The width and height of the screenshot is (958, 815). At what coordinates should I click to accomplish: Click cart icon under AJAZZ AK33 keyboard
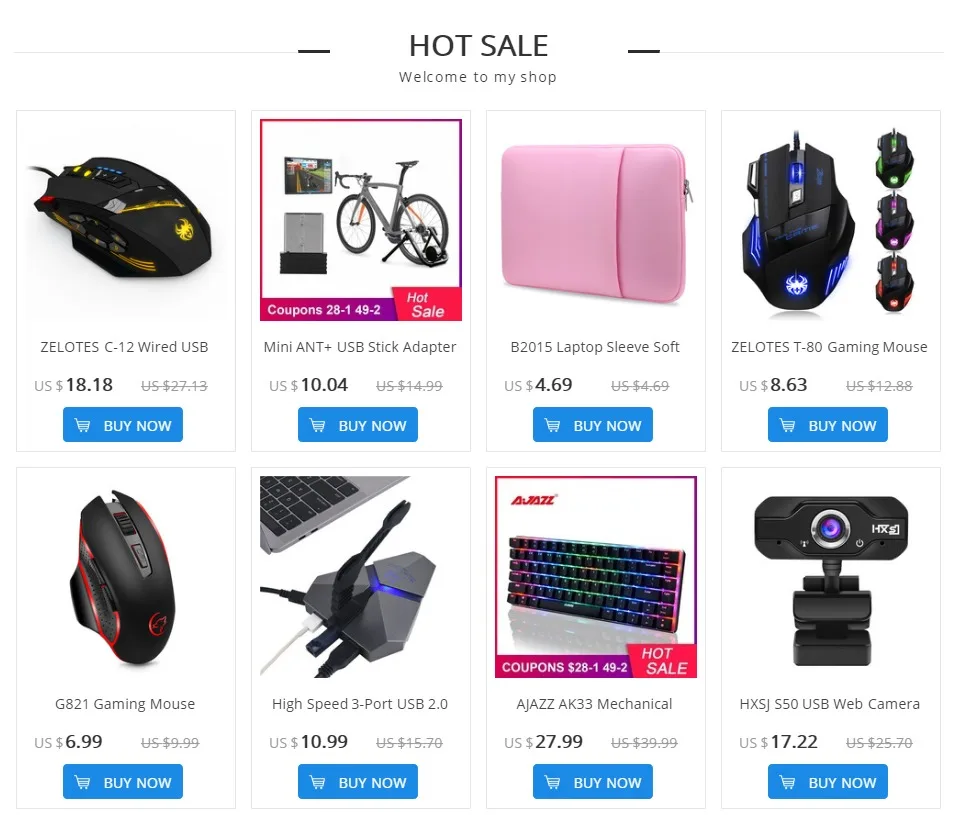(552, 782)
